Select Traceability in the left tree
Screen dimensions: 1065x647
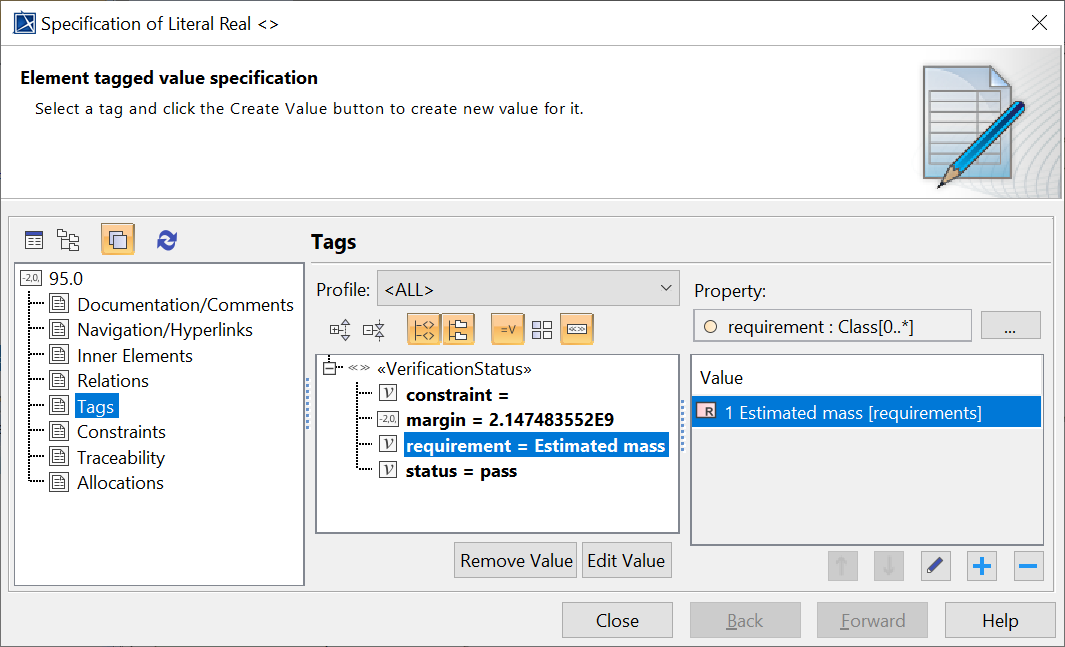tap(120, 457)
